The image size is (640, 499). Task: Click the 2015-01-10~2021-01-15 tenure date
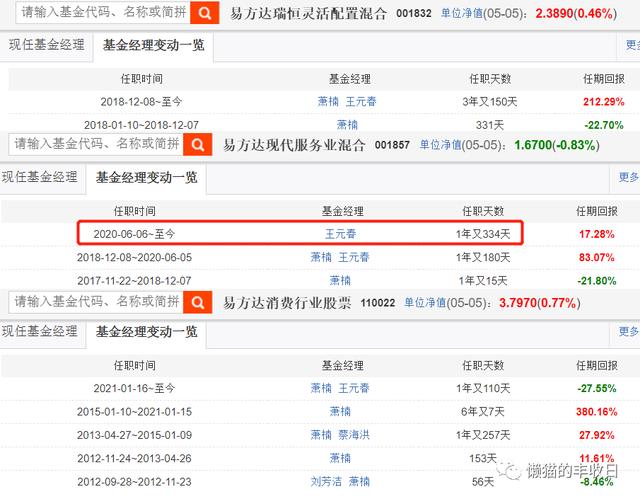point(134,412)
